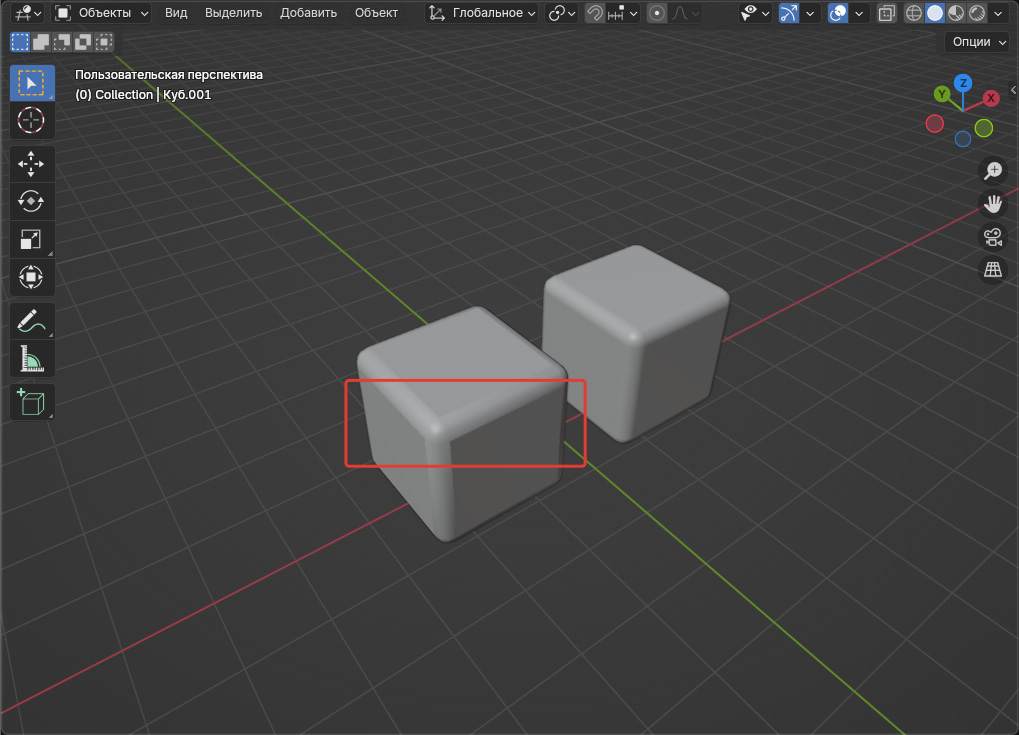Activate the Rotate tool
Image resolution: width=1019 pixels, height=735 pixels.
point(31,201)
